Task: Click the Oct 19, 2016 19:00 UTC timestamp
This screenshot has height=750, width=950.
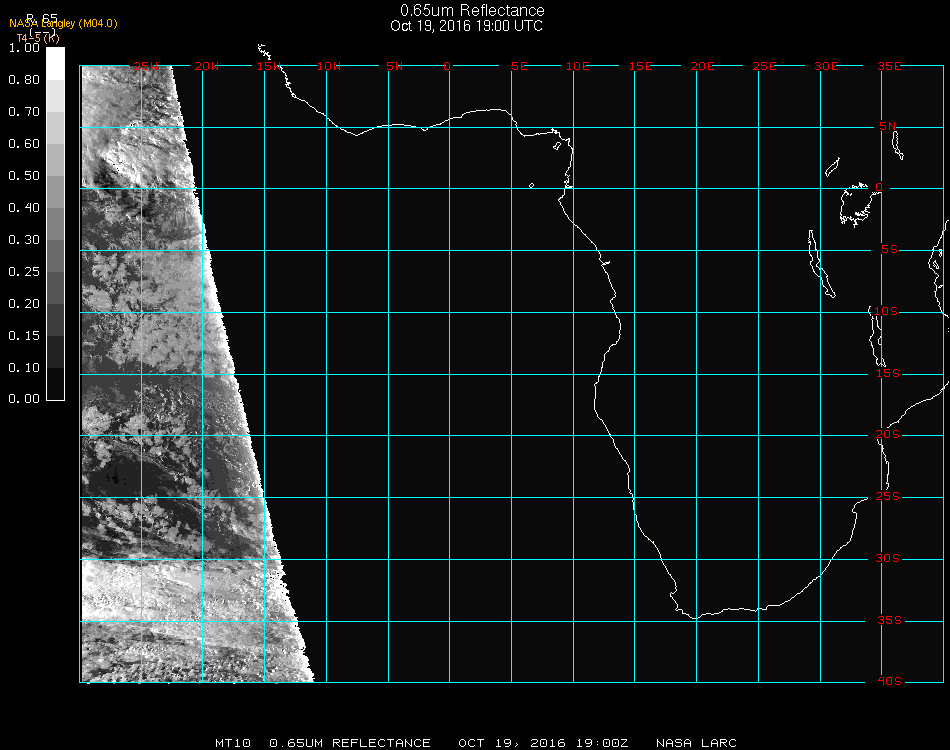Action: (x=467, y=26)
